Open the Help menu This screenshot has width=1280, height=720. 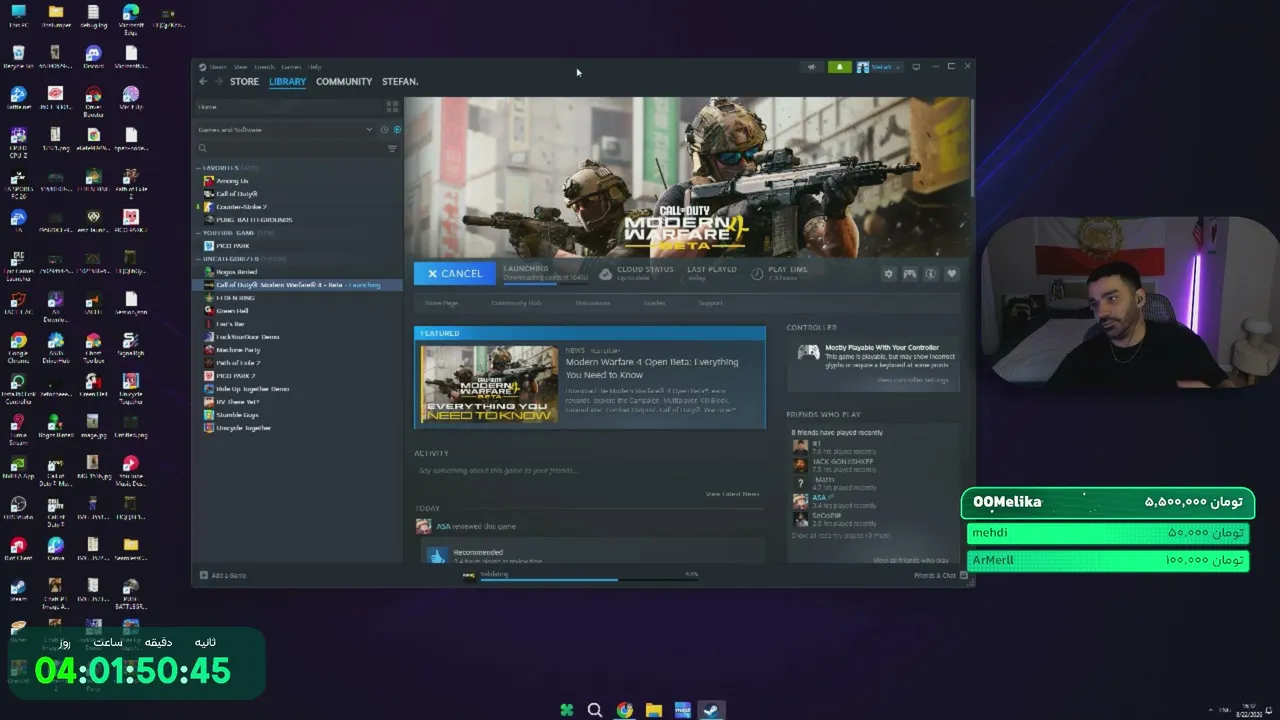point(314,67)
